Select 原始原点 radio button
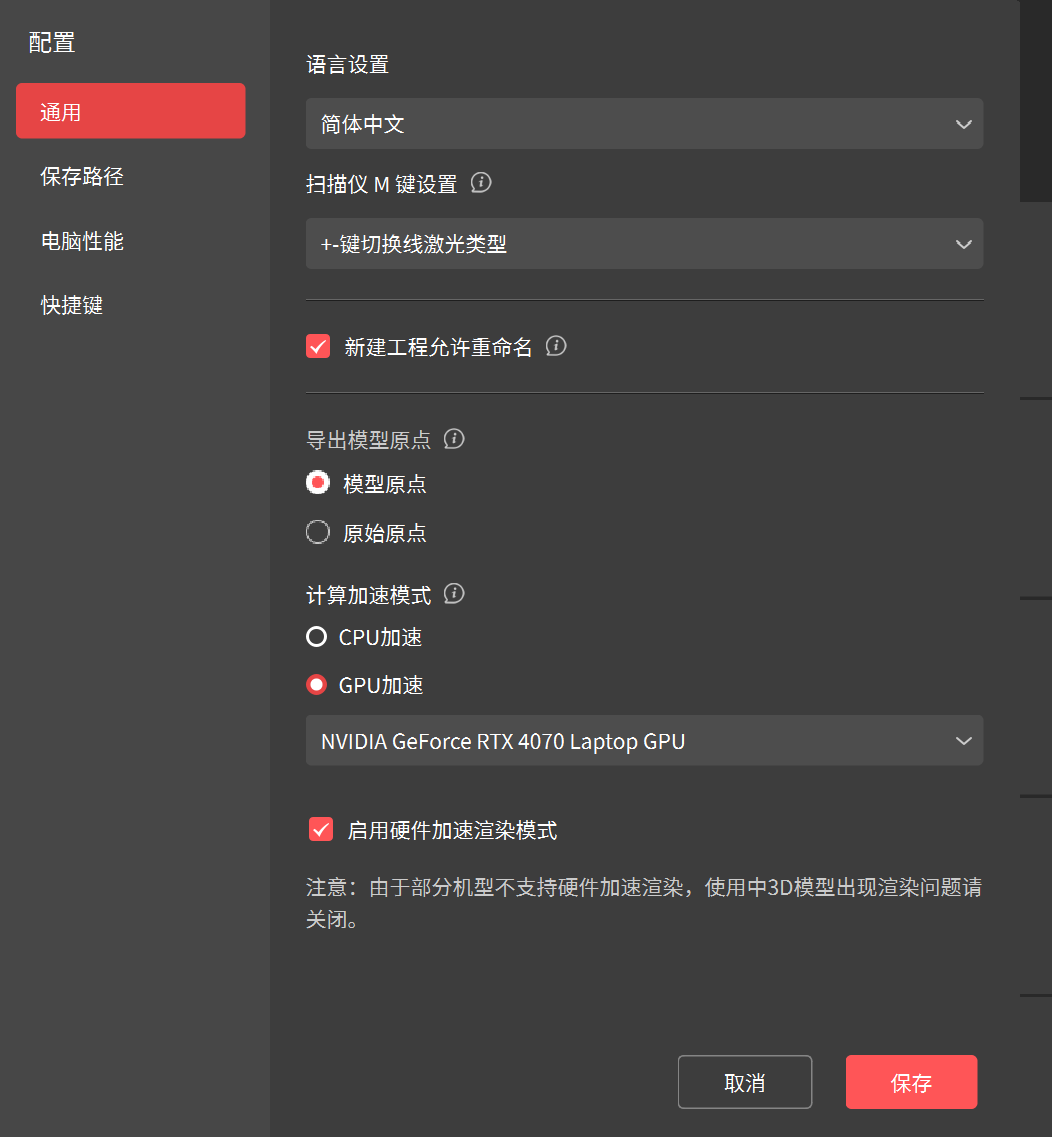Image resolution: width=1052 pixels, height=1137 pixels. 318,532
